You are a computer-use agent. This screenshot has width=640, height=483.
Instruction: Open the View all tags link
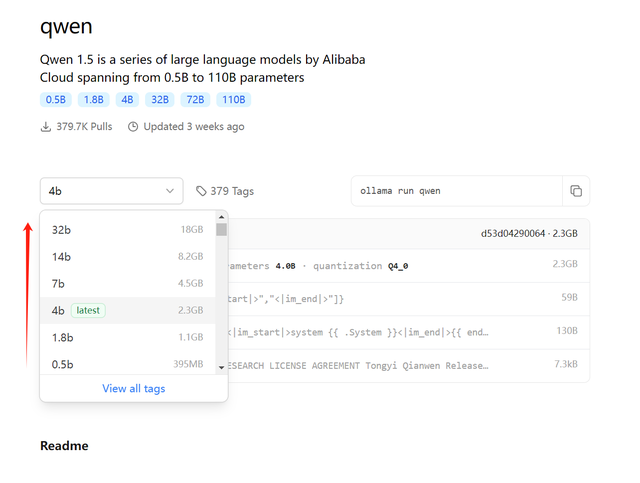pyautogui.click(x=133, y=388)
